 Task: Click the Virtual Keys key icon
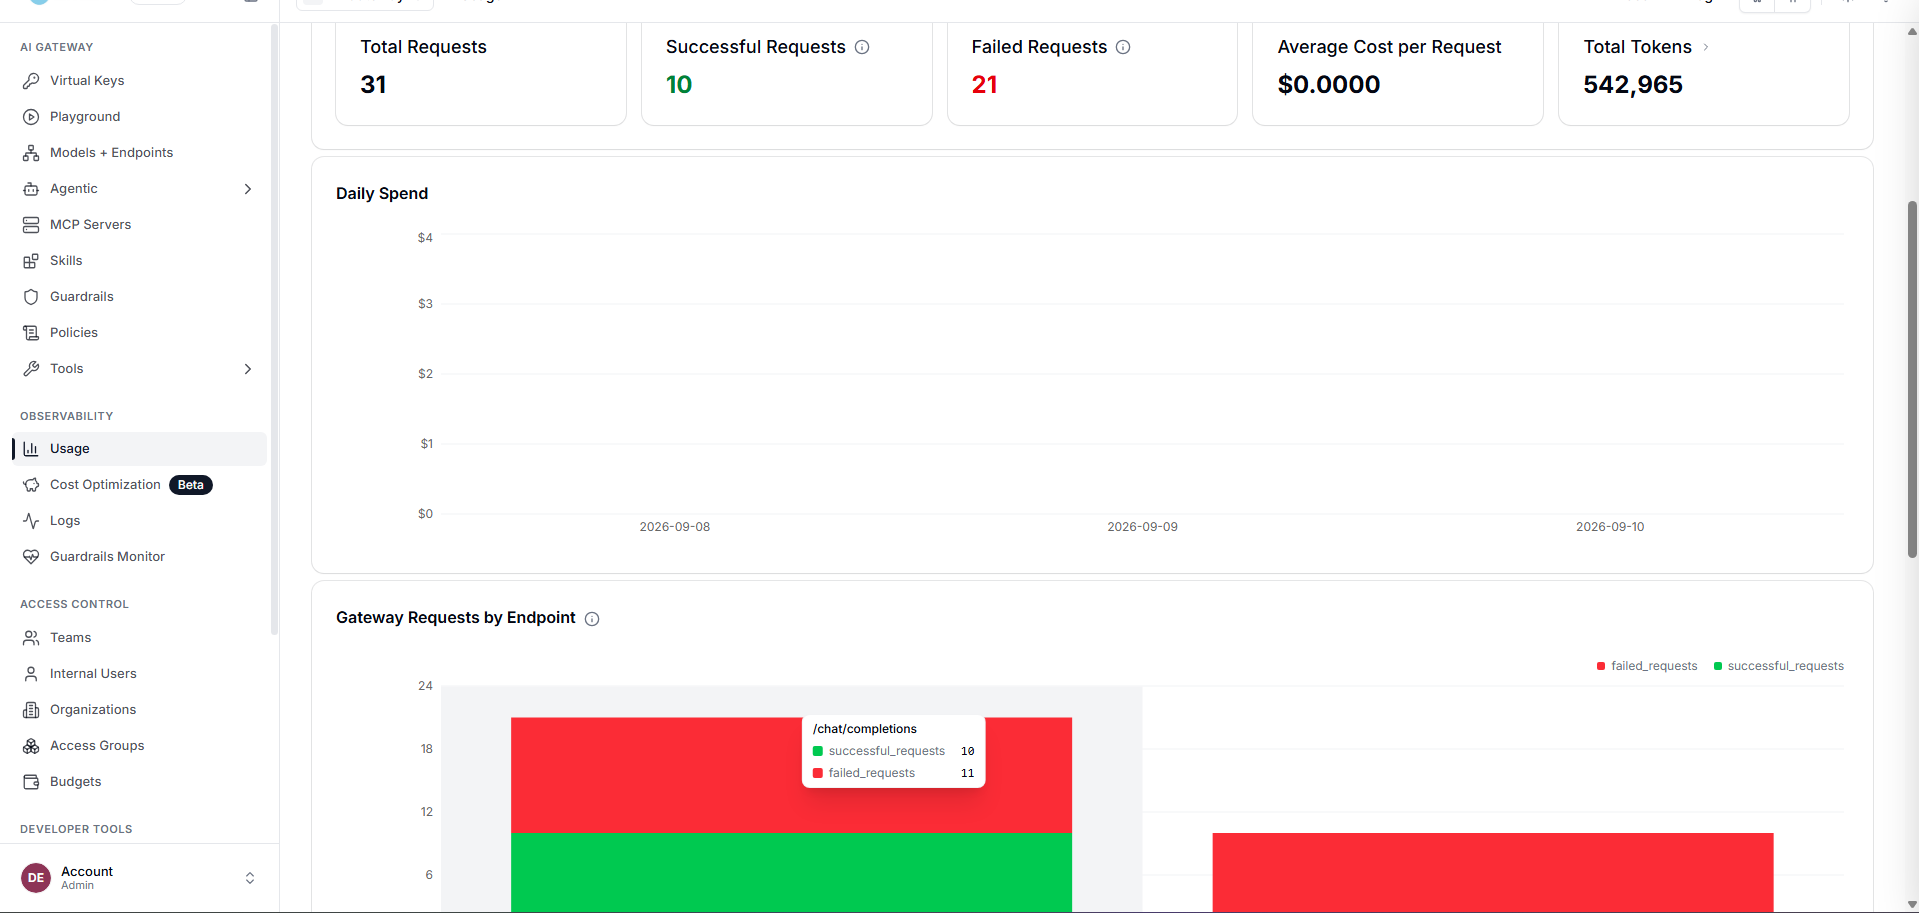click(31, 81)
